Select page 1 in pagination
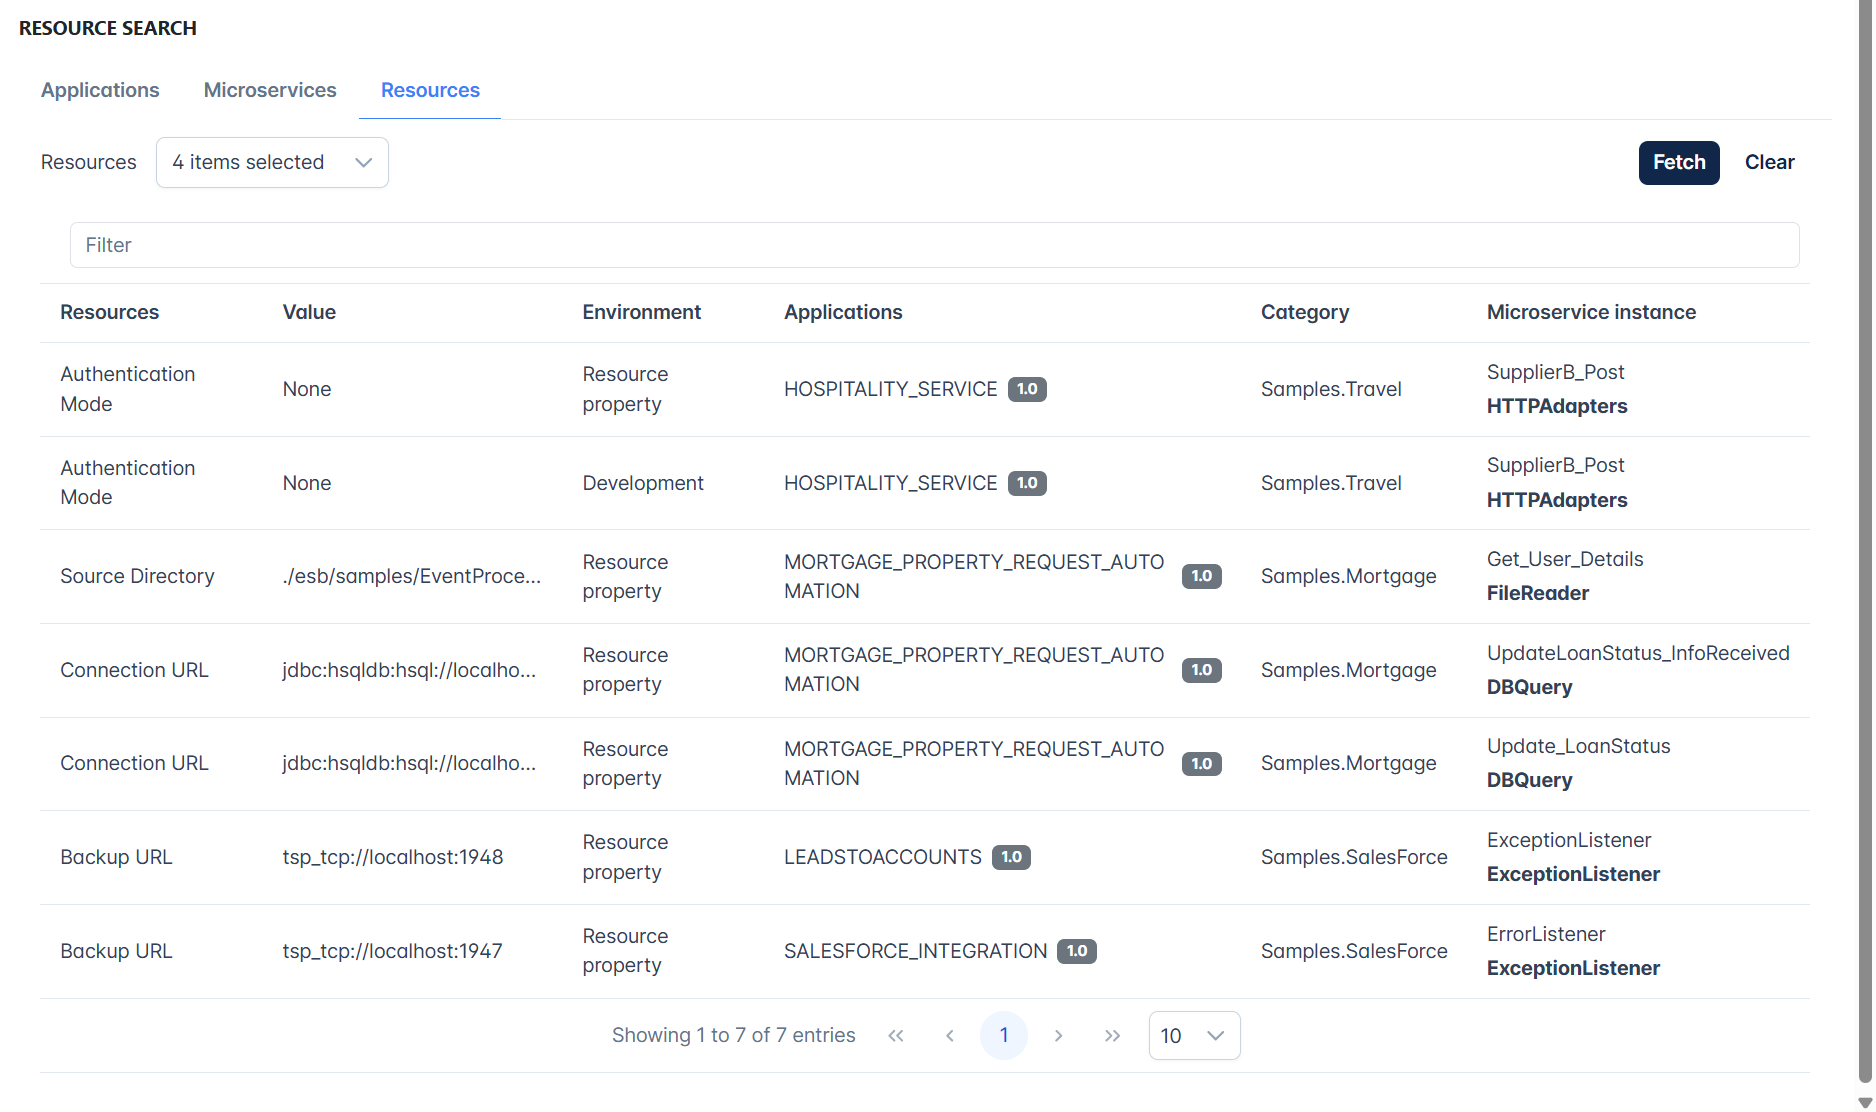The height and width of the screenshot is (1112, 1876). [1004, 1036]
